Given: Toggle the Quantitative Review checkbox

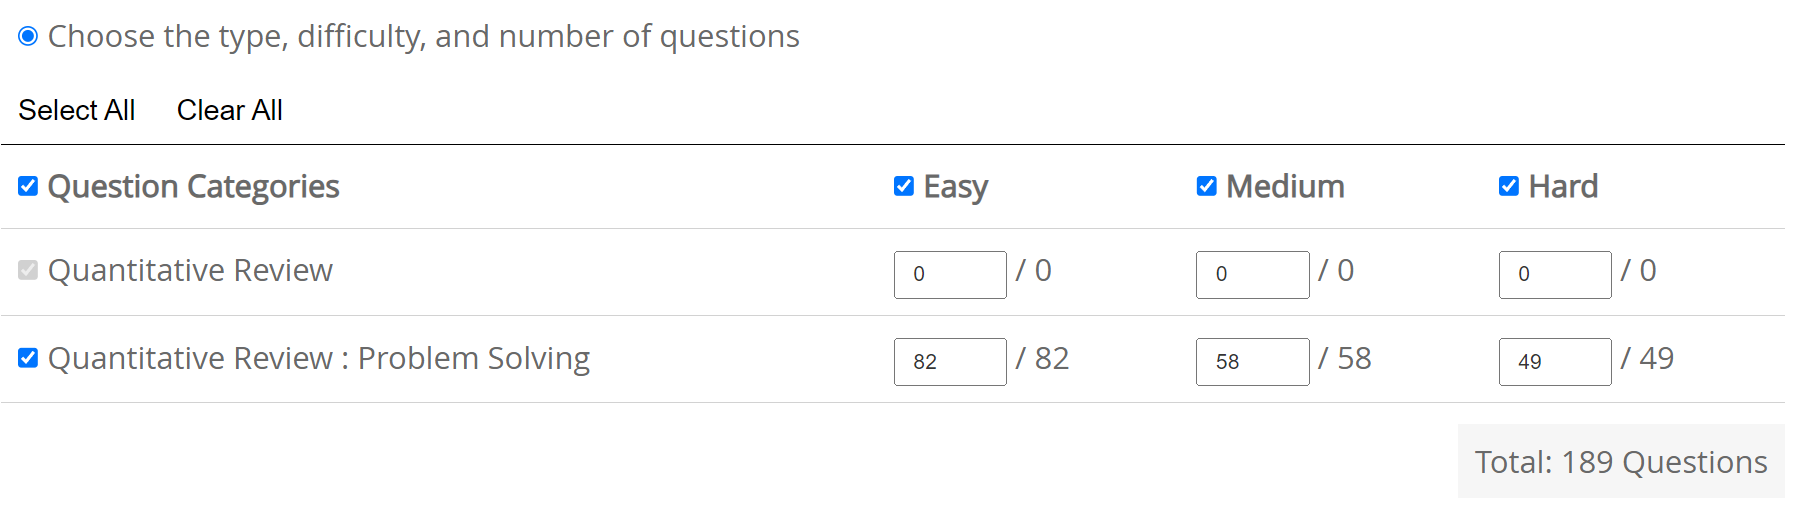Looking at the screenshot, I should click(x=28, y=270).
